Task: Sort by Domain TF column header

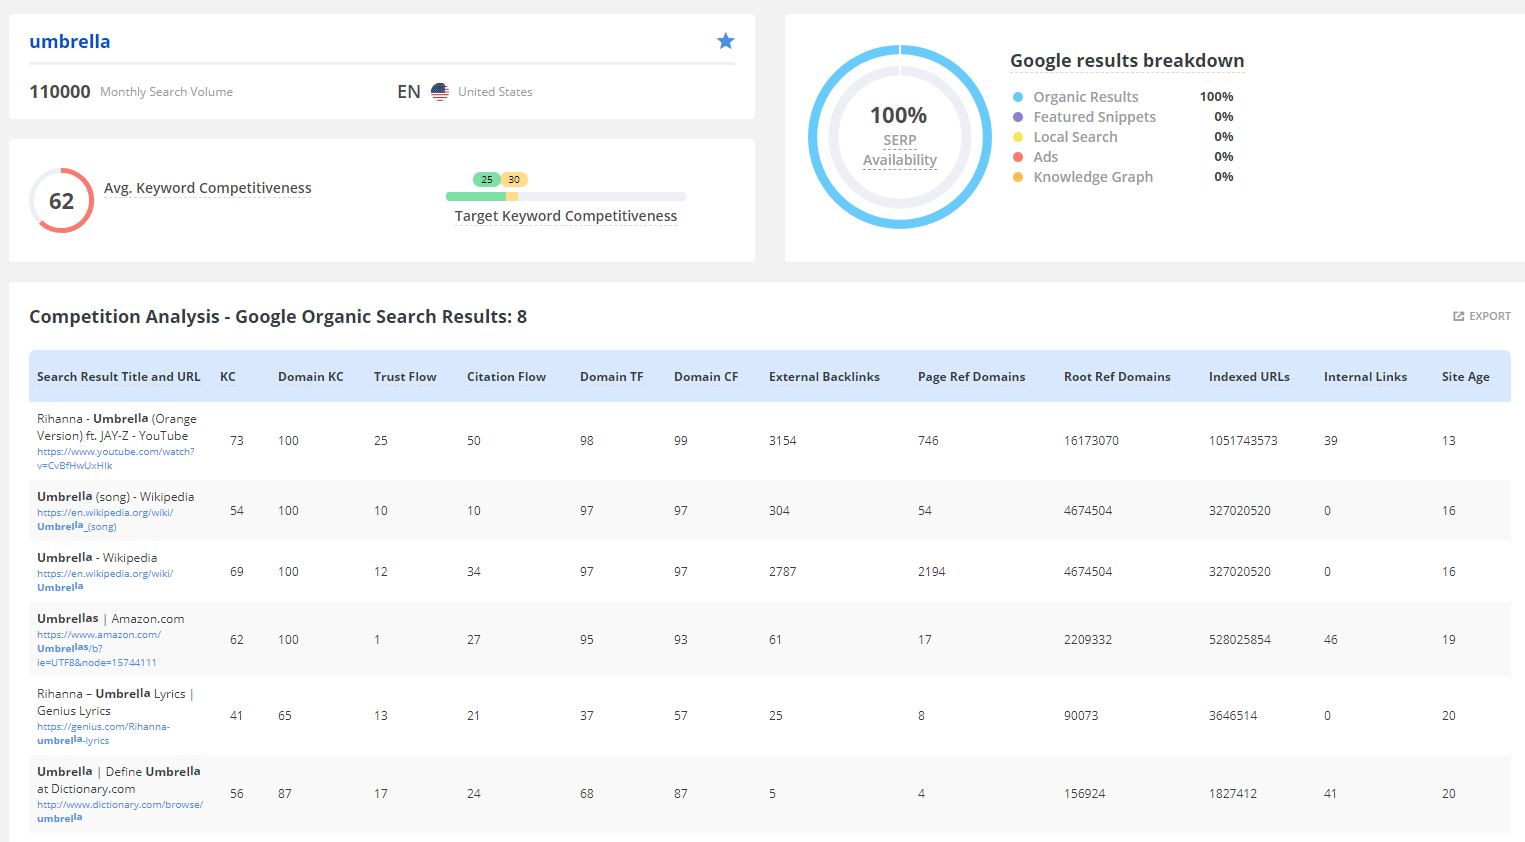Action: point(612,377)
